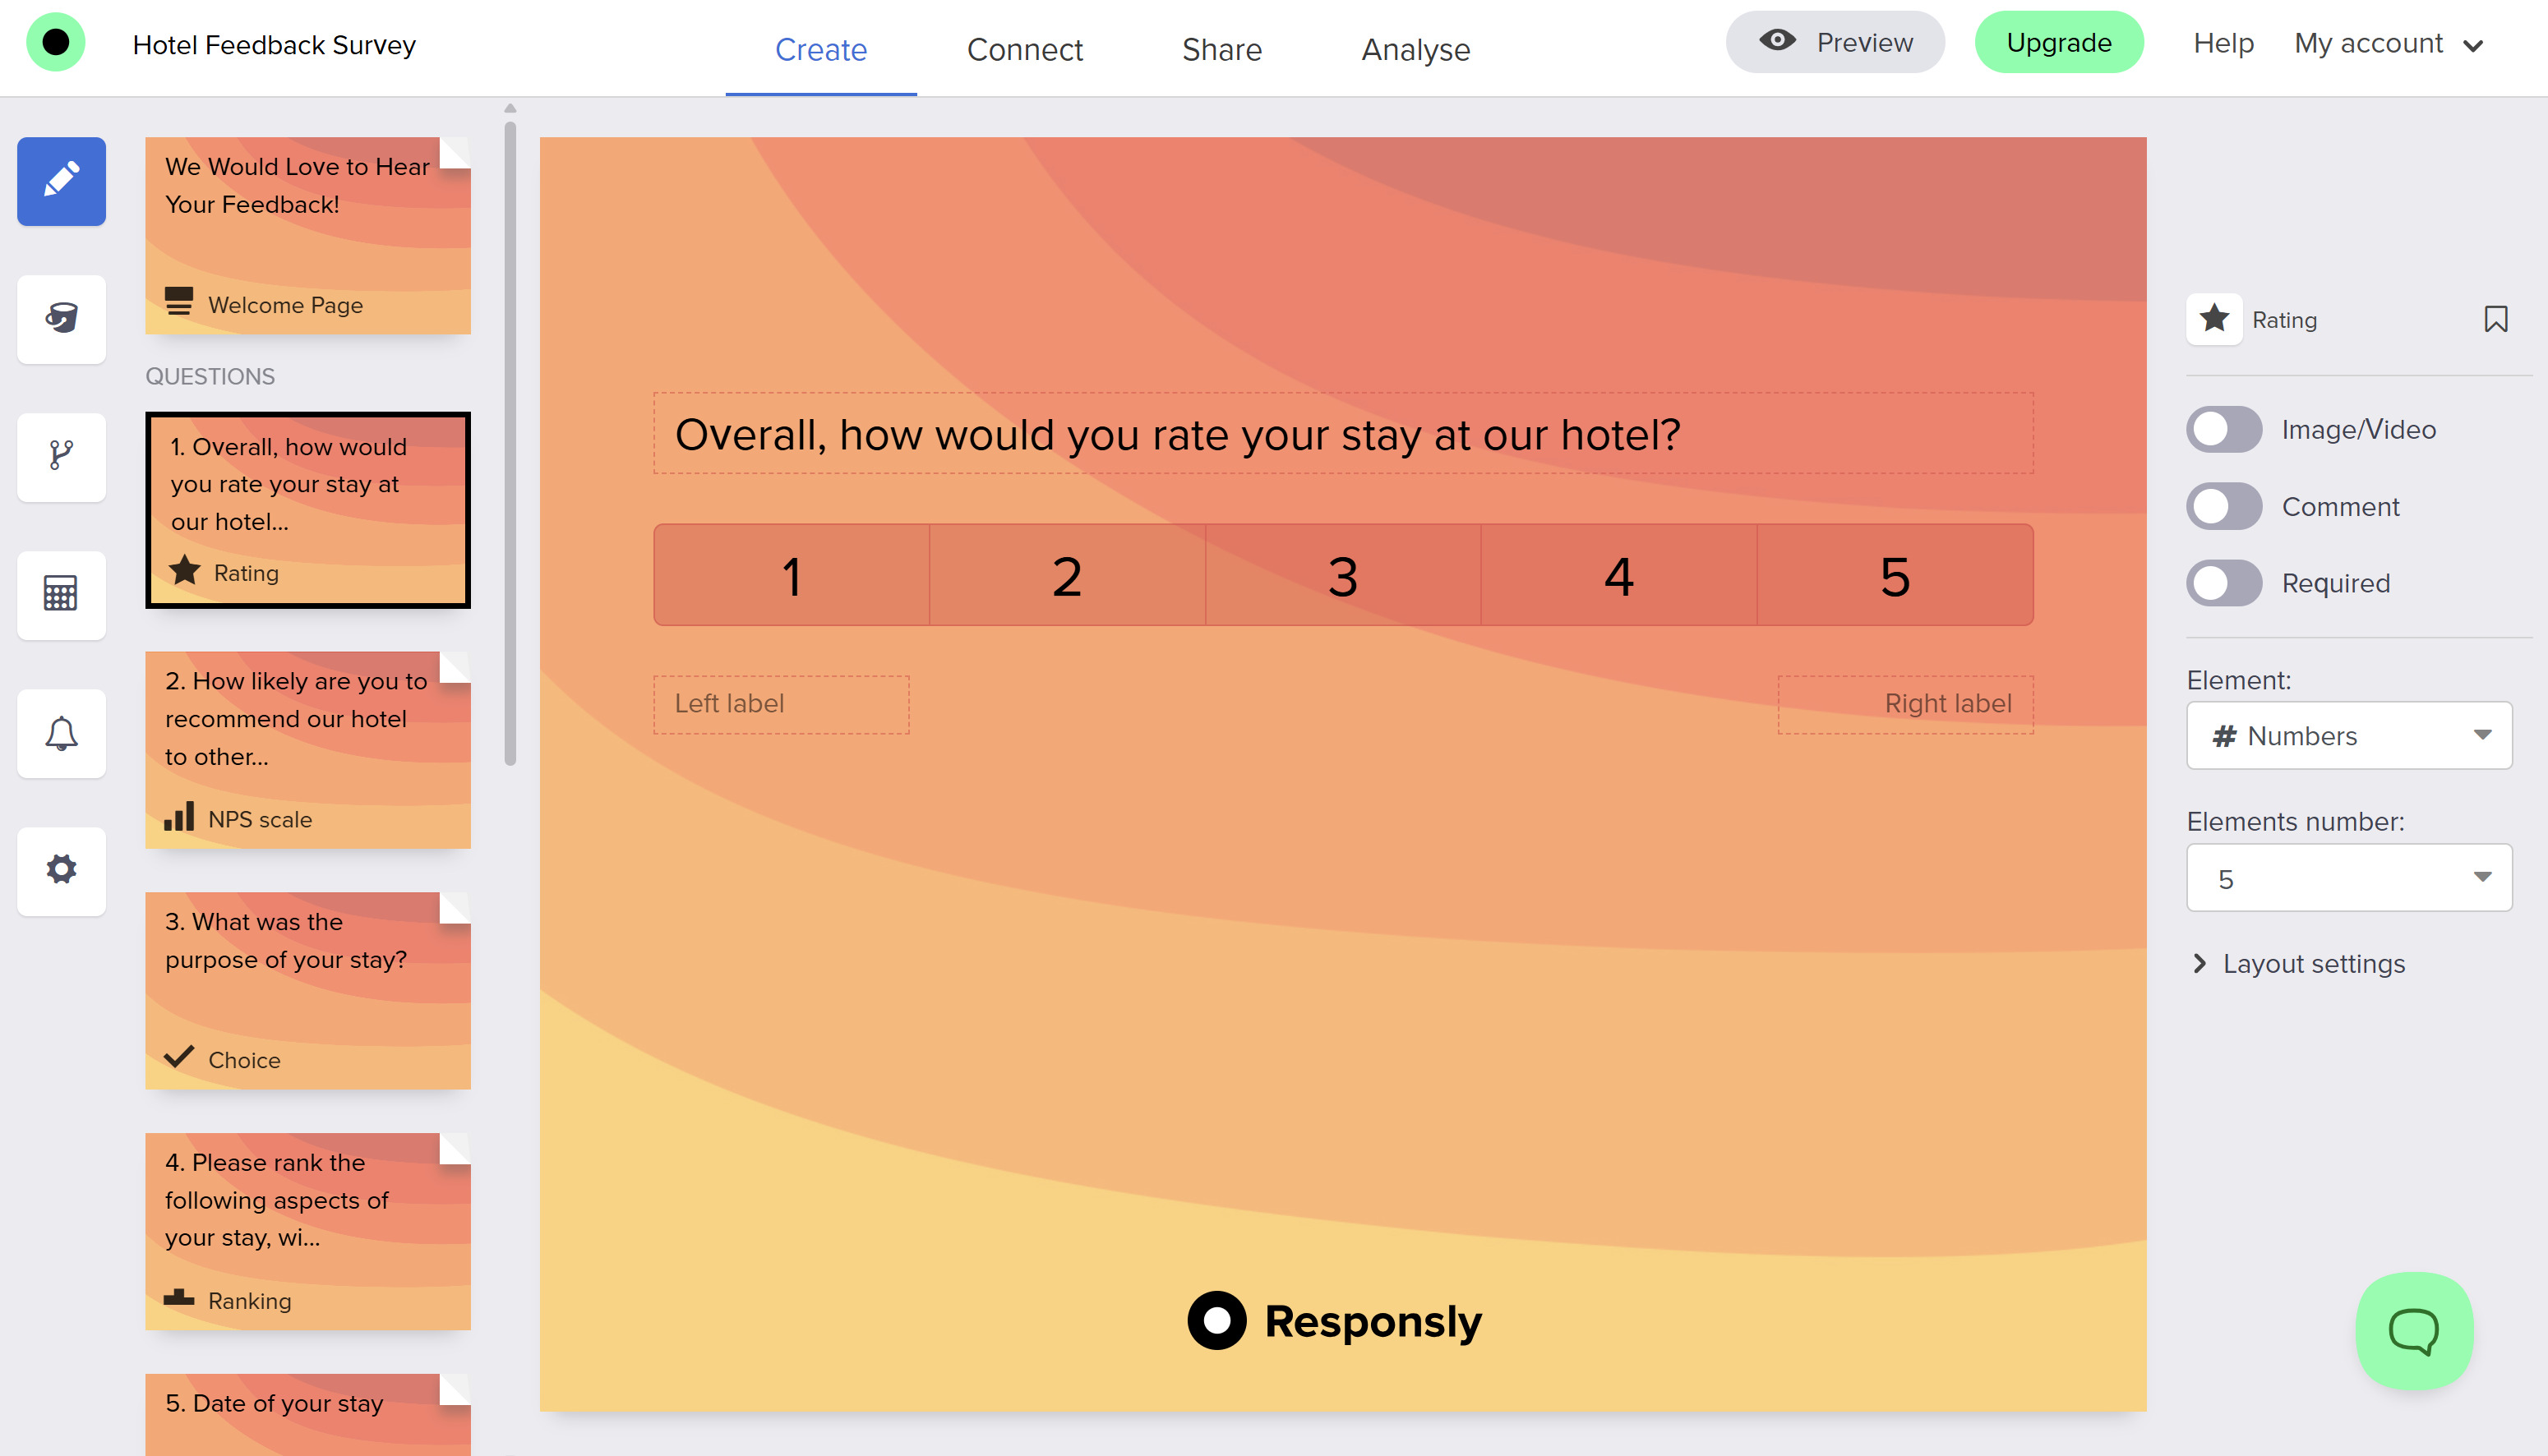
Task: Select rating value 3
Action: (1343, 576)
